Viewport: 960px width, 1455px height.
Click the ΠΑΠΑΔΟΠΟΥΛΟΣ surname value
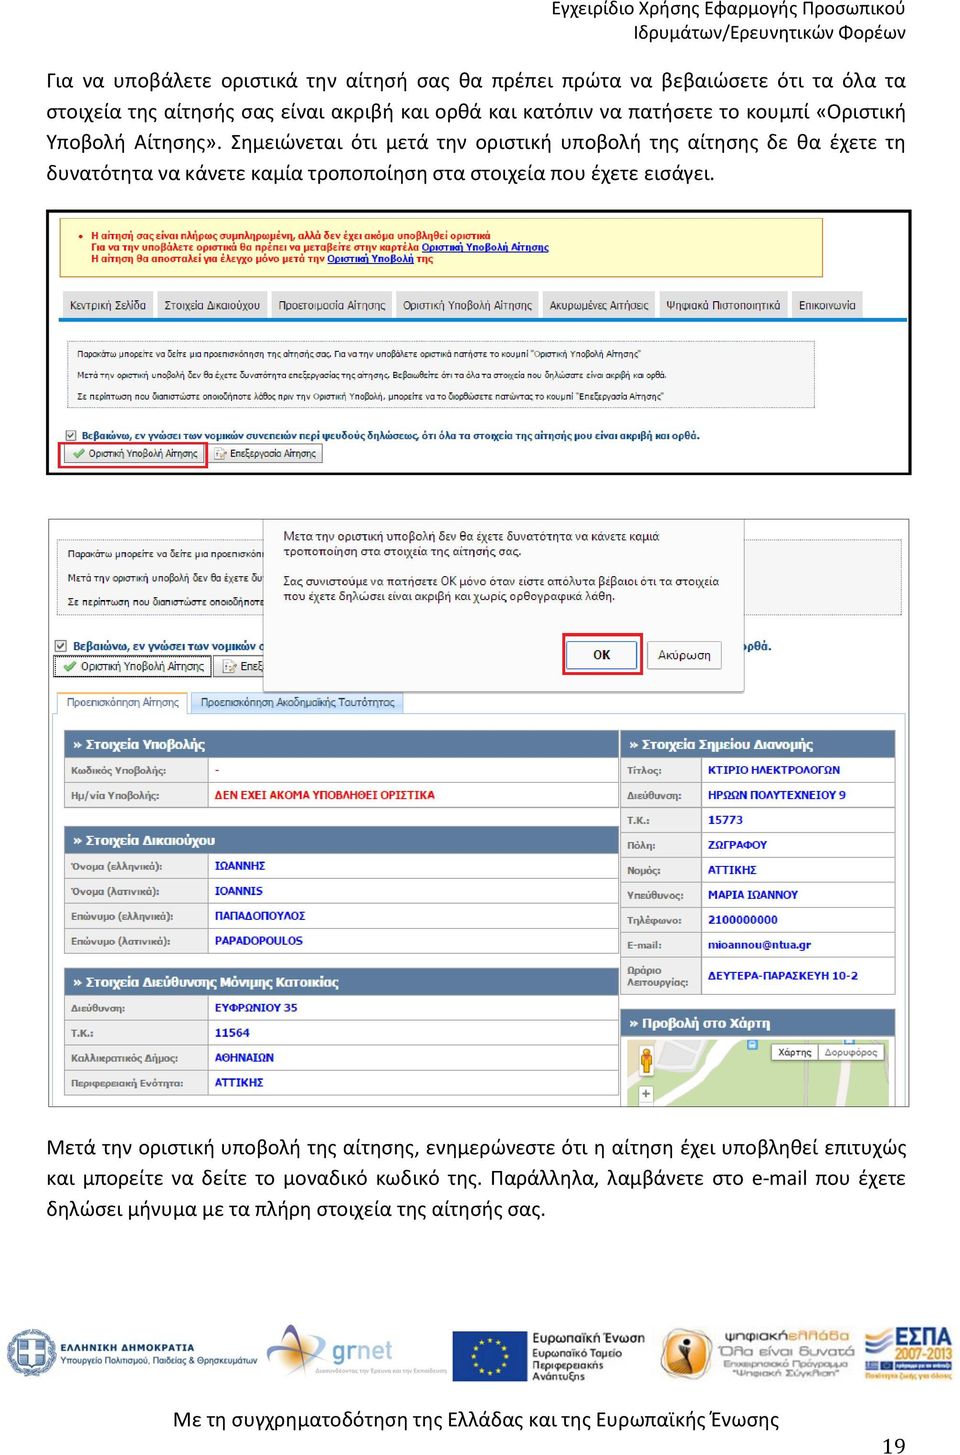pos(260,916)
